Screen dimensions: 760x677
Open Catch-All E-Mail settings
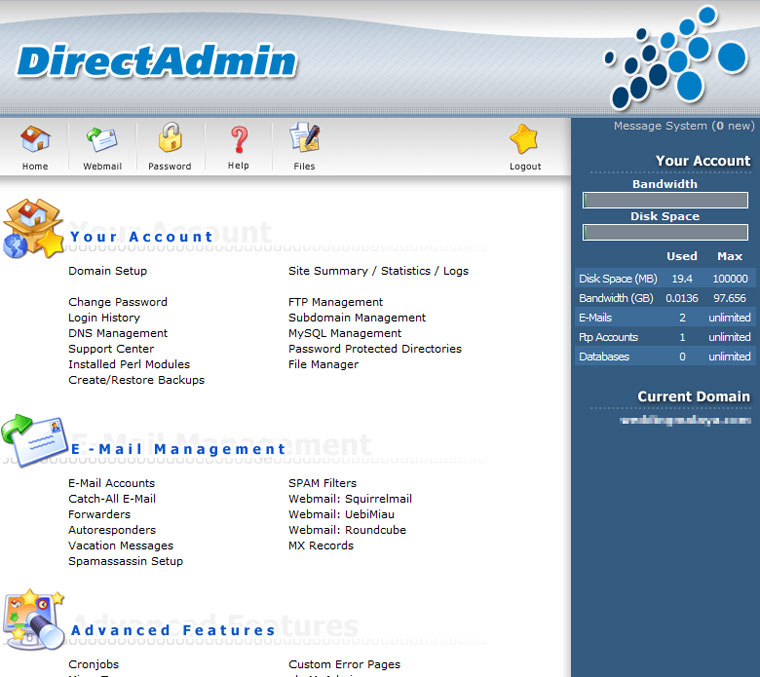[x=112, y=499]
